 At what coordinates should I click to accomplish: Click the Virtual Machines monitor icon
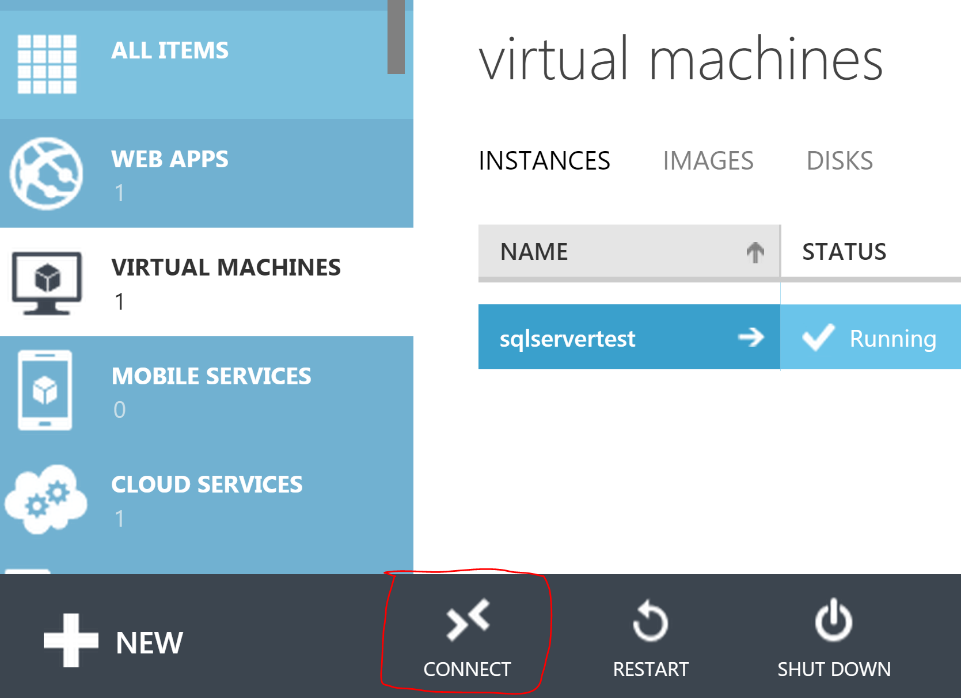[47, 283]
